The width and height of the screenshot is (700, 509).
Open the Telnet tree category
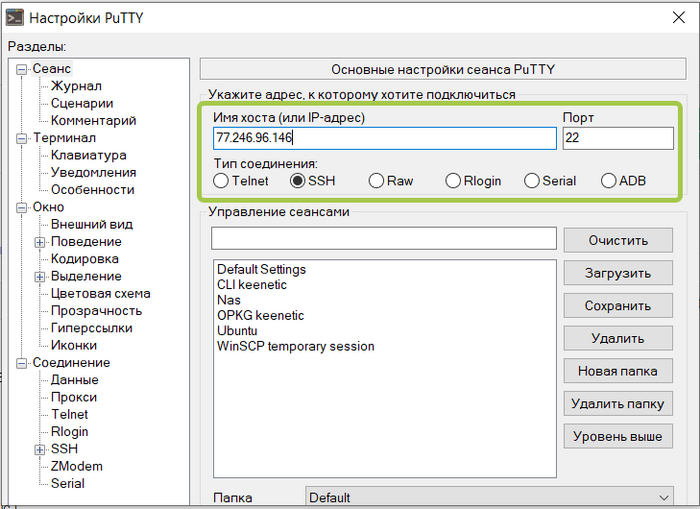point(70,415)
